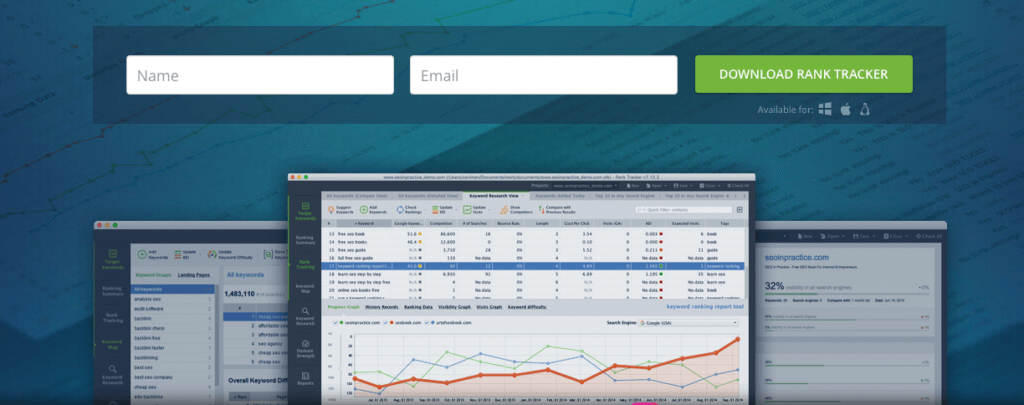1024x405 pixels.
Task: Click the Windows platform icon
Action: pyautogui.click(x=825, y=109)
